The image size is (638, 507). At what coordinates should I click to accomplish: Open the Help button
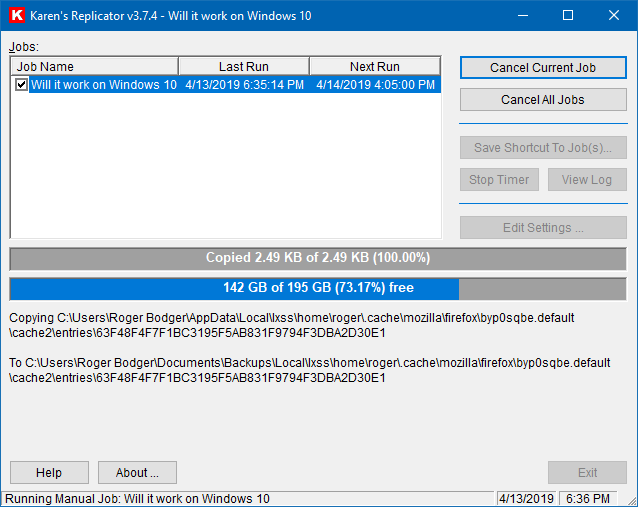coord(49,472)
